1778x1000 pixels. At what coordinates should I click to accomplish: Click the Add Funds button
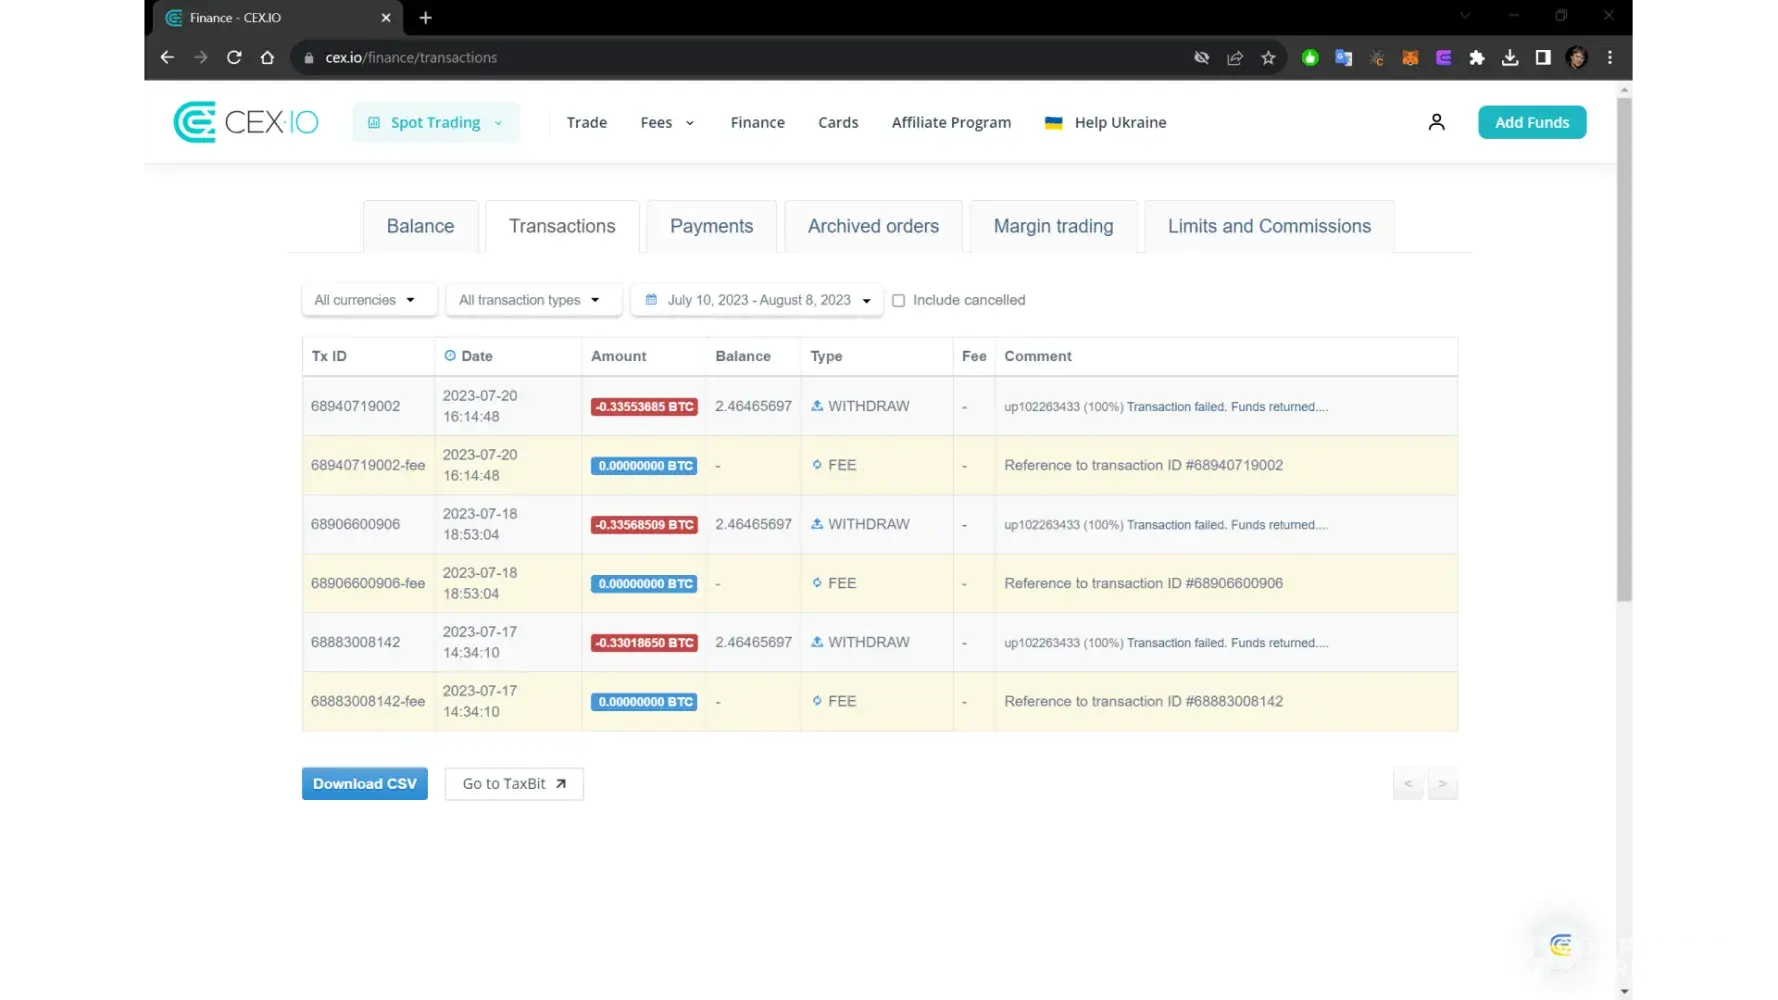click(1531, 122)
